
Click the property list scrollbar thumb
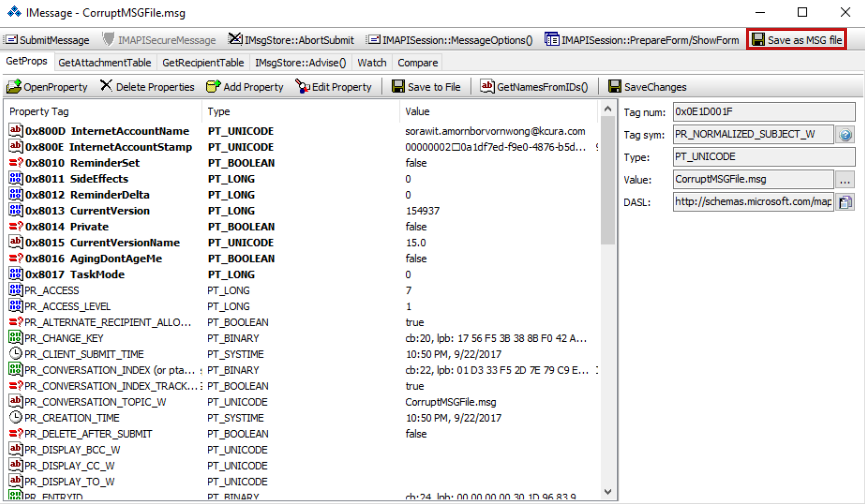point(607,180)
